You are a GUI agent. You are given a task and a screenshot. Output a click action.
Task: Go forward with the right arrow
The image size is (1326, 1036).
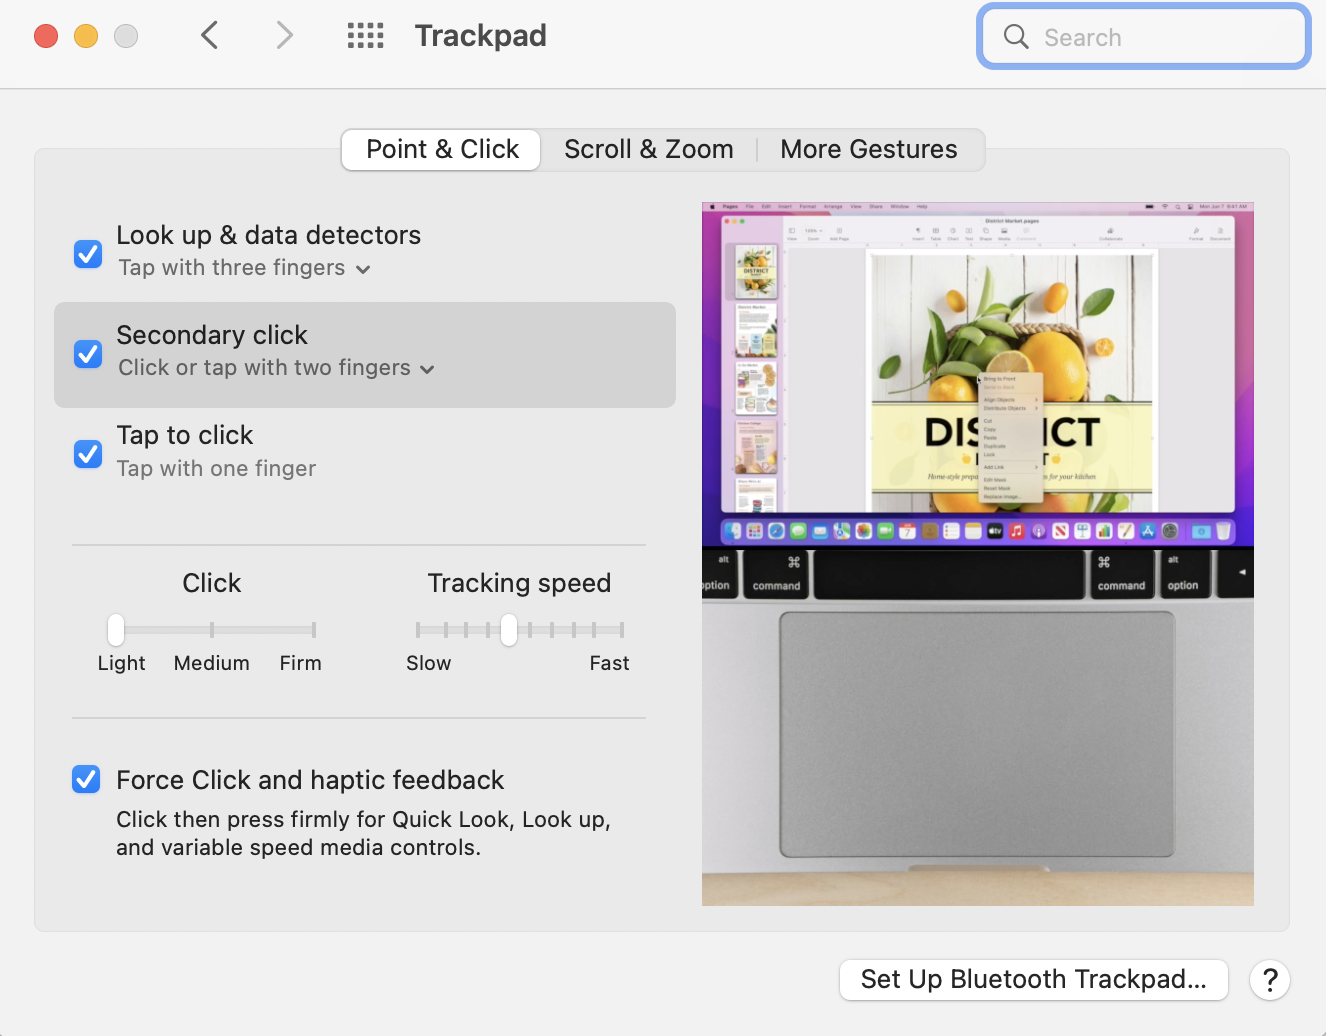point(285,36)
